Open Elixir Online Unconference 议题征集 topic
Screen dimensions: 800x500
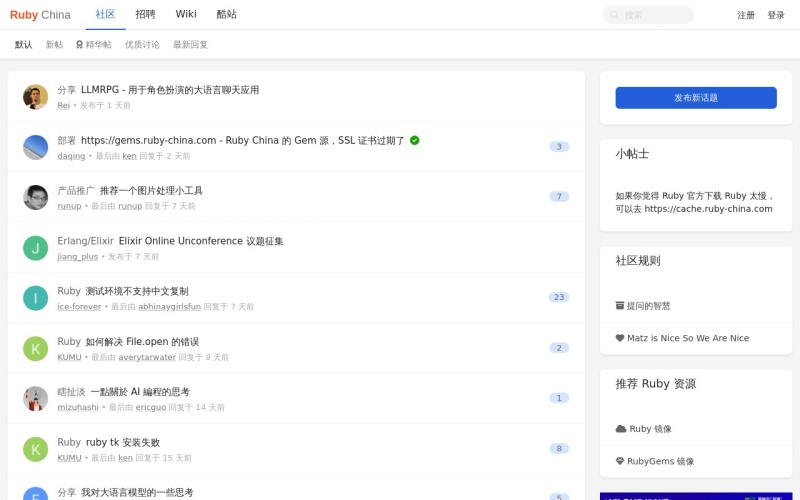pos(201,241)
